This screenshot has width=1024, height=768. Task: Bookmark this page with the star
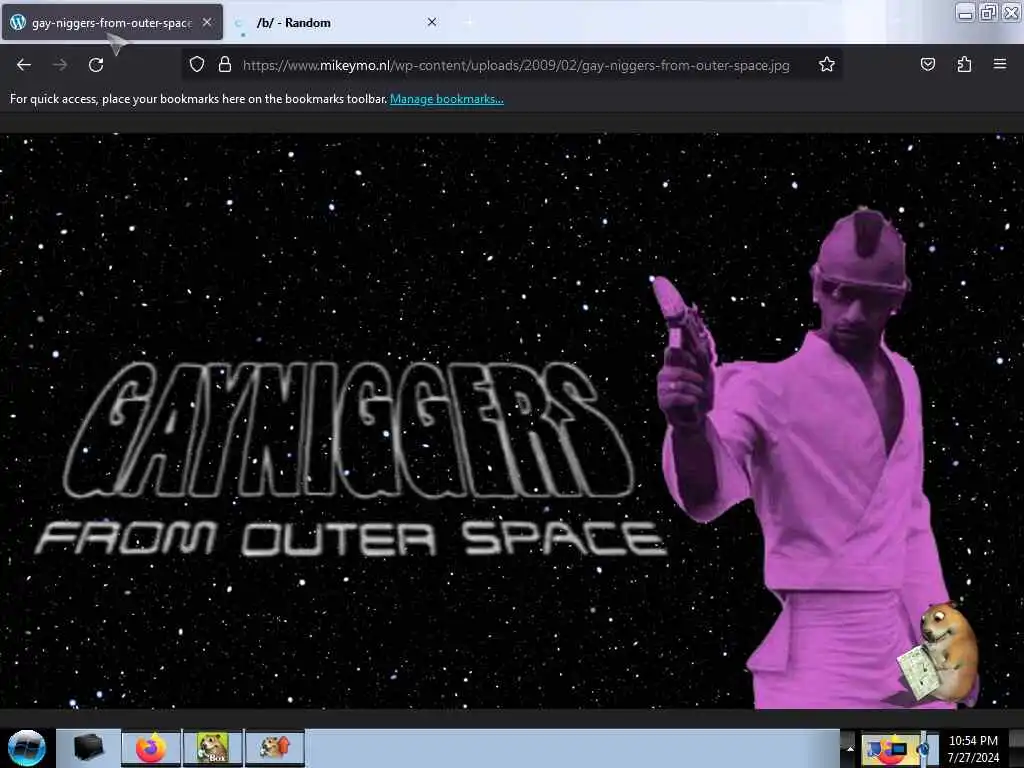(827, 65)
